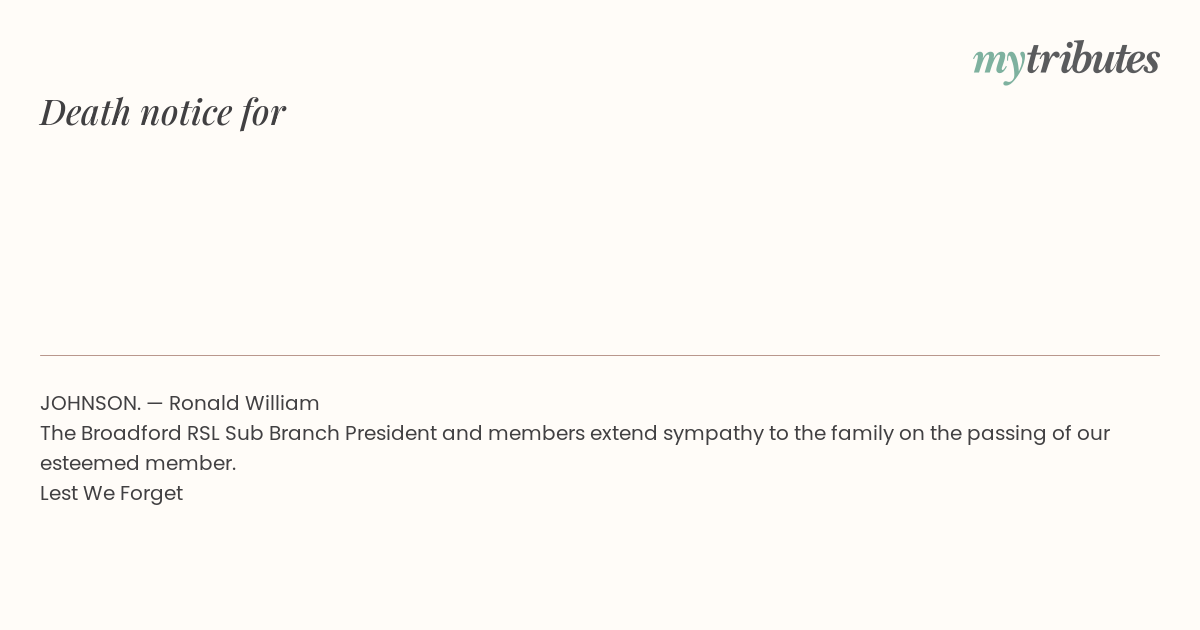Click the dark "tributes" part of the logo
The height and width of the screenshot is (630, 1200).
coord(1093,58)
